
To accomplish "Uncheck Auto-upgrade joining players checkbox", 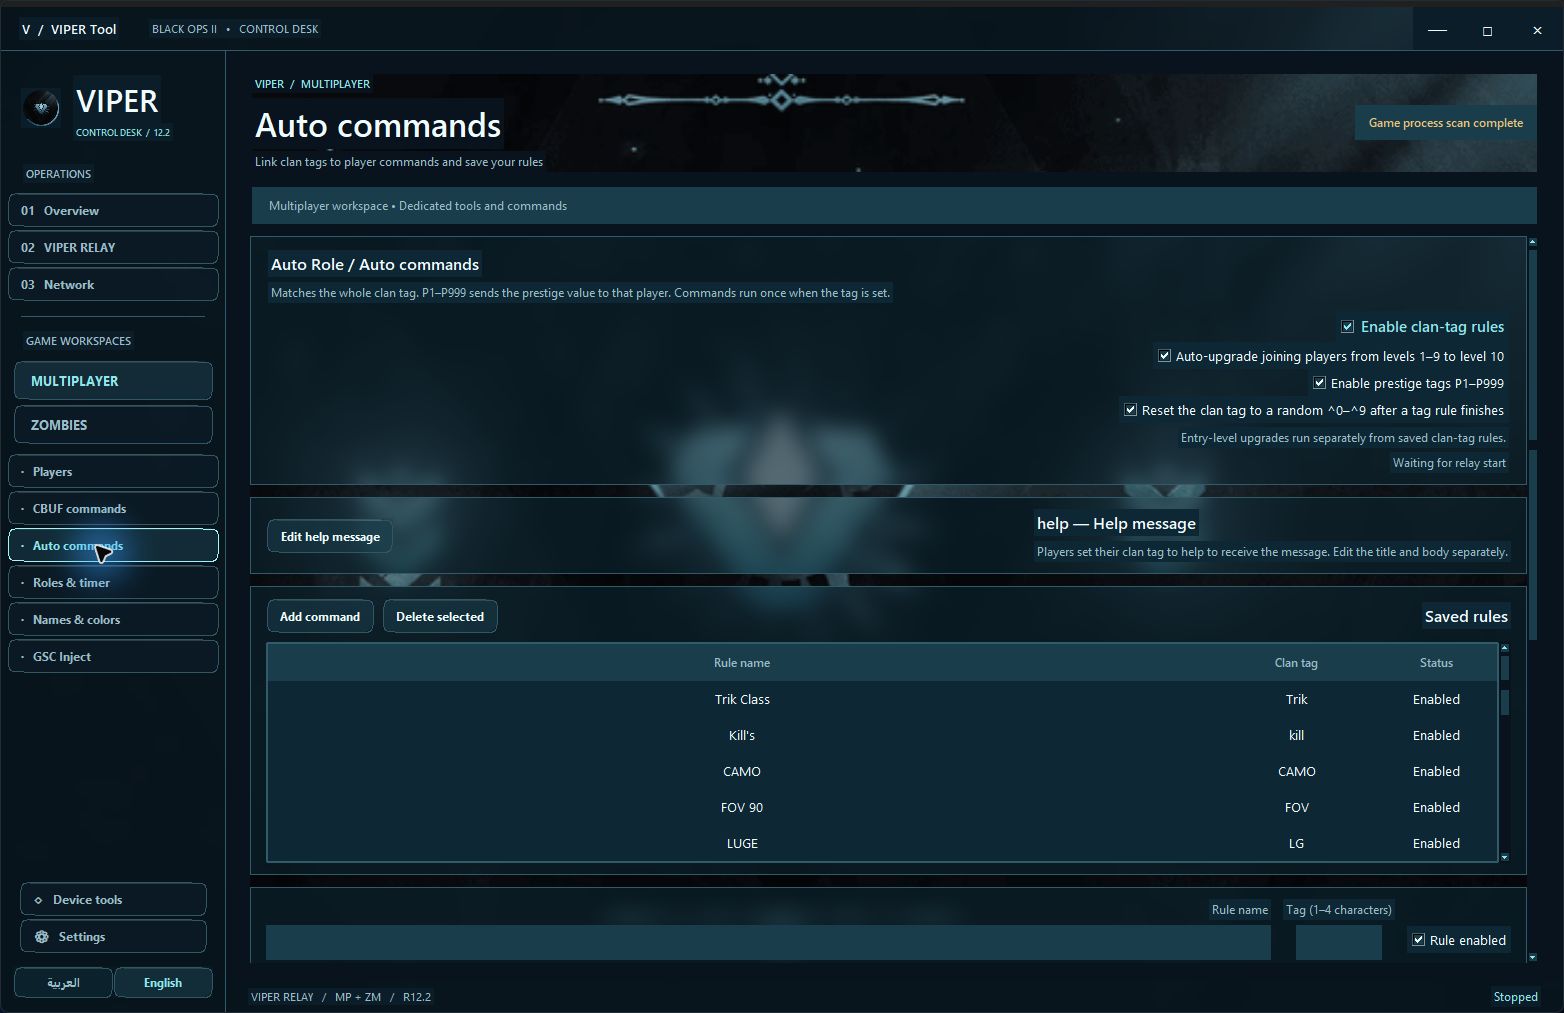I will [1164, 356].
